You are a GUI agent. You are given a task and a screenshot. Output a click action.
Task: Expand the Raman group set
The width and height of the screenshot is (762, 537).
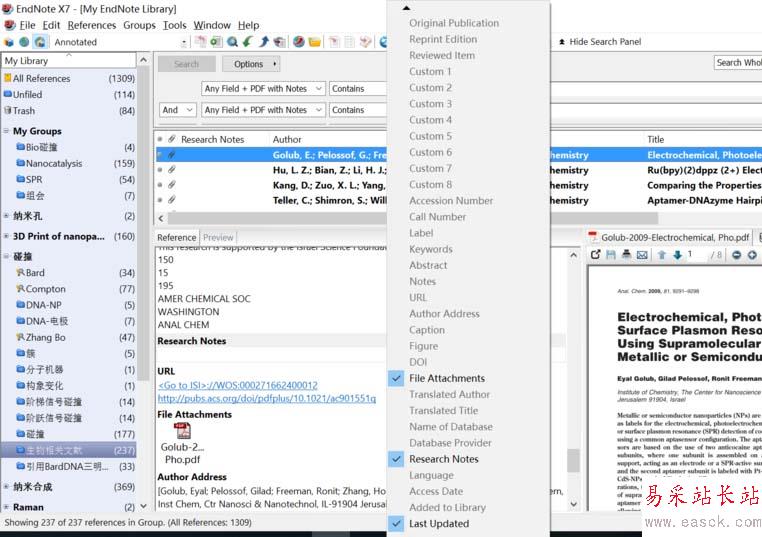click(x=6, y=507)
